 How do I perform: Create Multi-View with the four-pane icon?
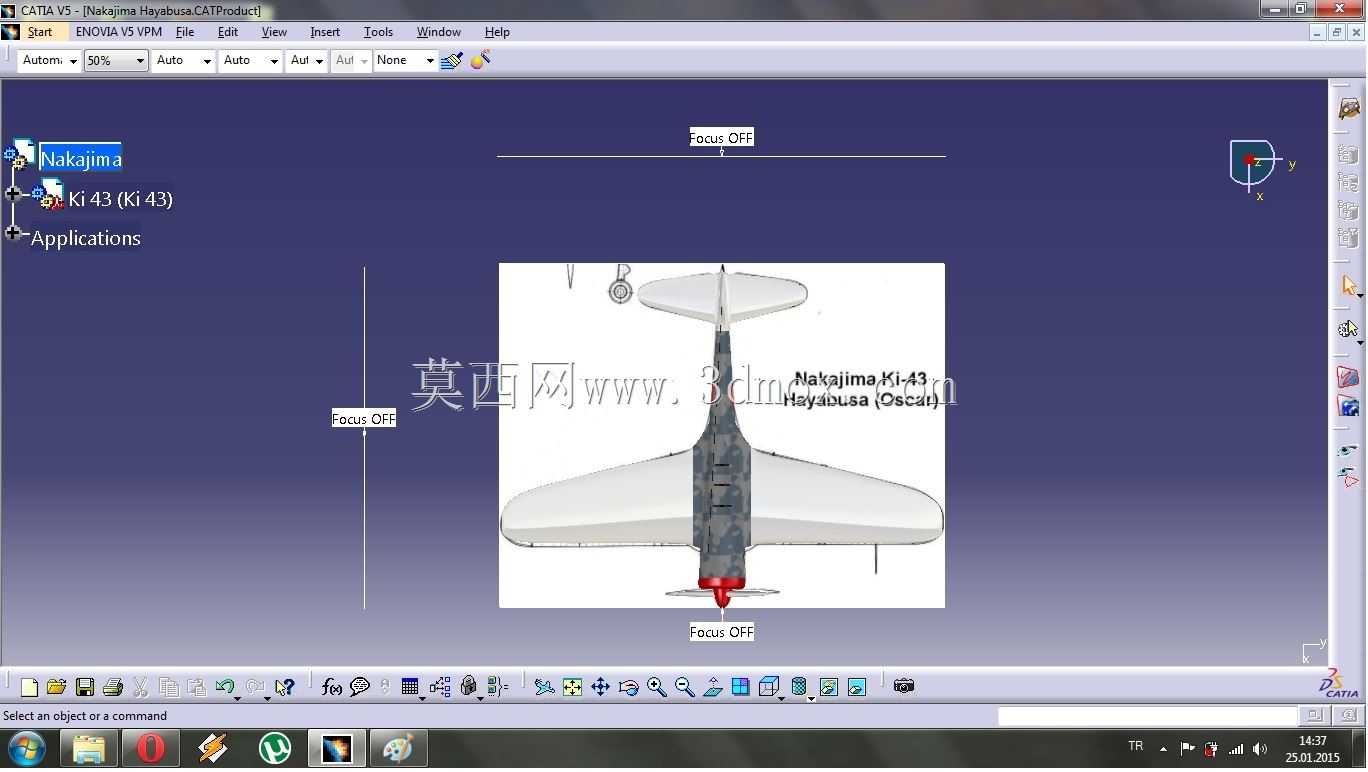click(741, 687)
